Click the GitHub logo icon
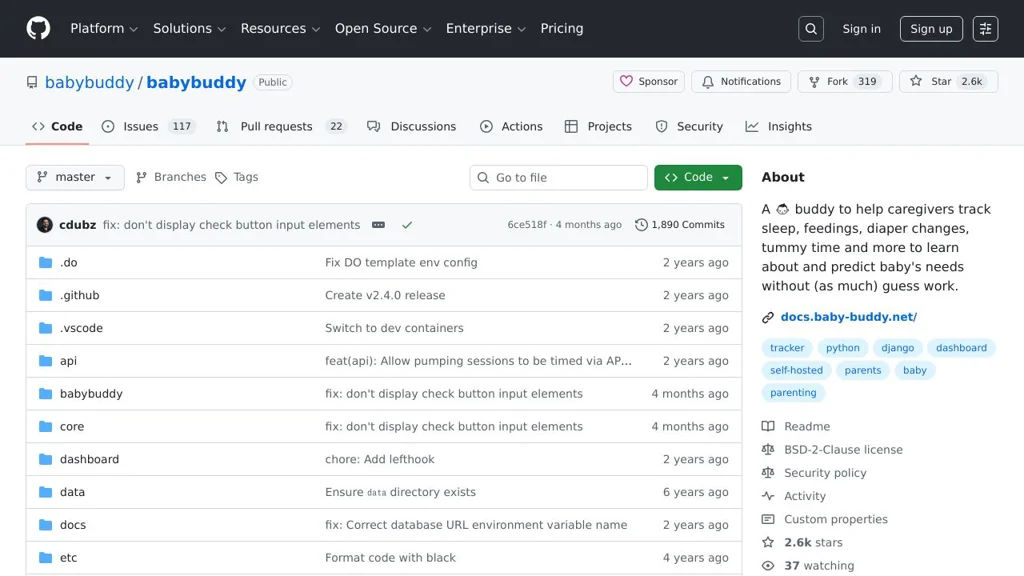Screen dimensions: 1024x576 pos(38,28)
